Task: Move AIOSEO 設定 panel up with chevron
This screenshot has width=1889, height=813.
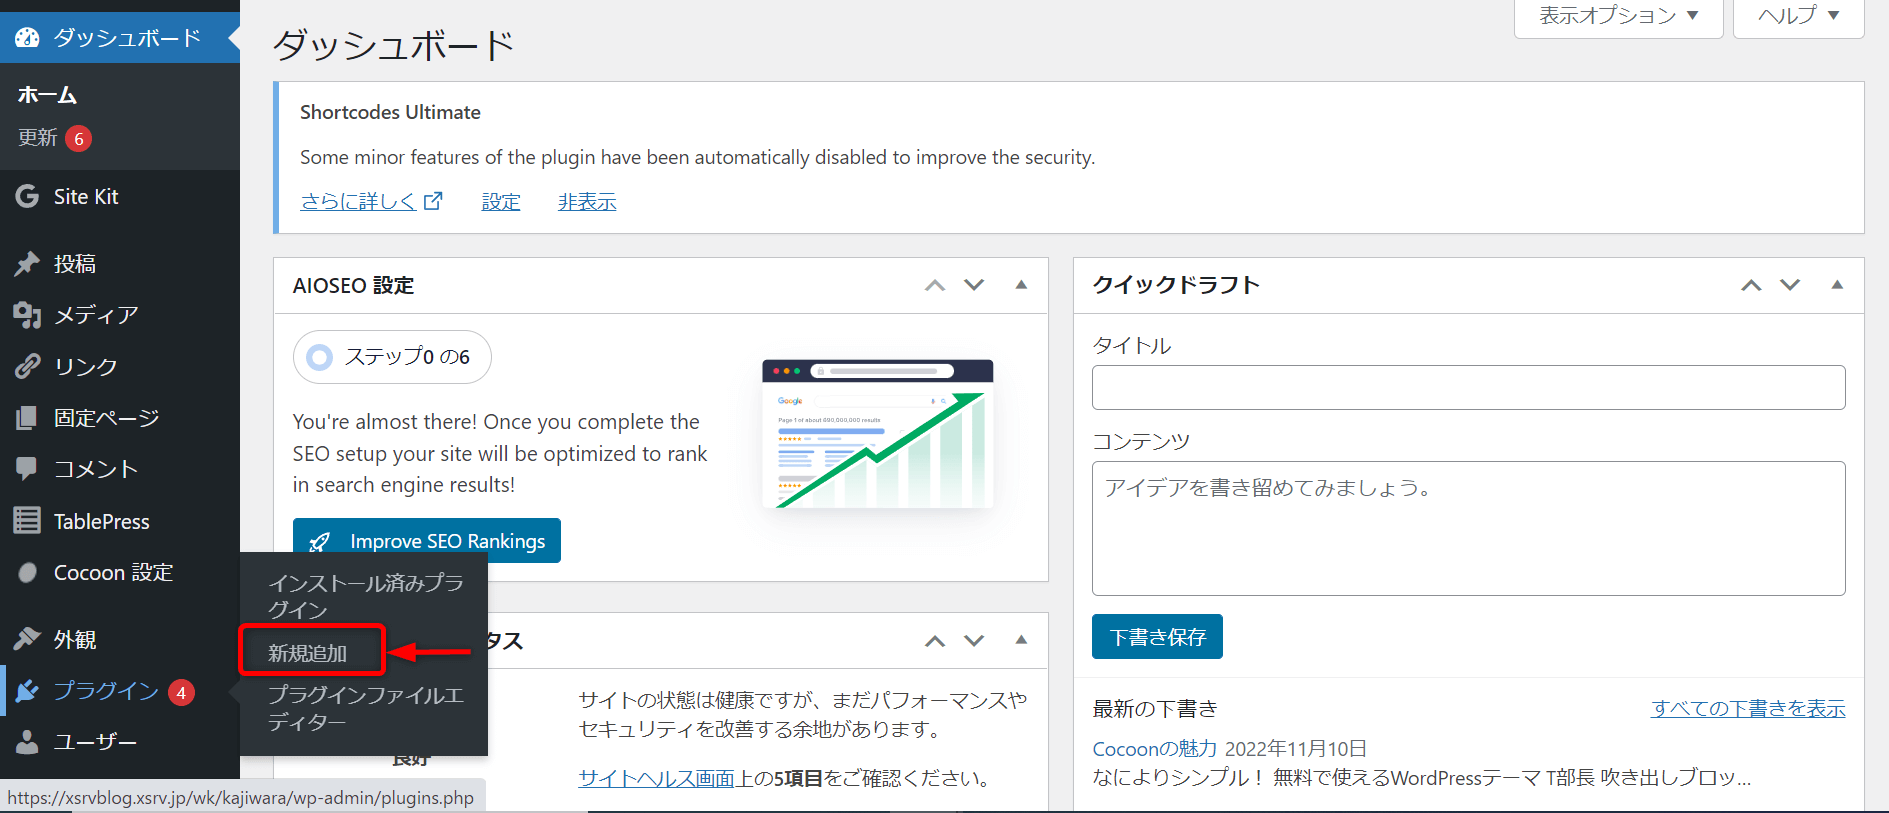Action: click(x=935, y=285)
